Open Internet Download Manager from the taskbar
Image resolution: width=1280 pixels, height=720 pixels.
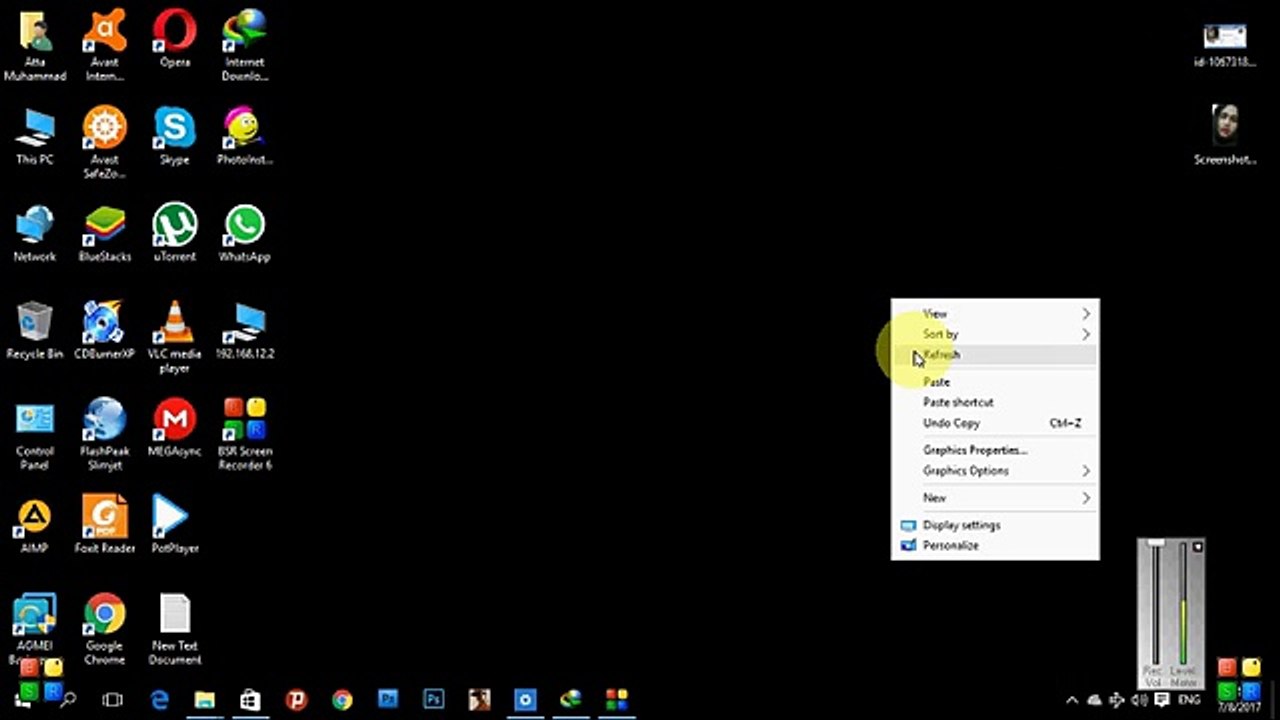point(570,700)
